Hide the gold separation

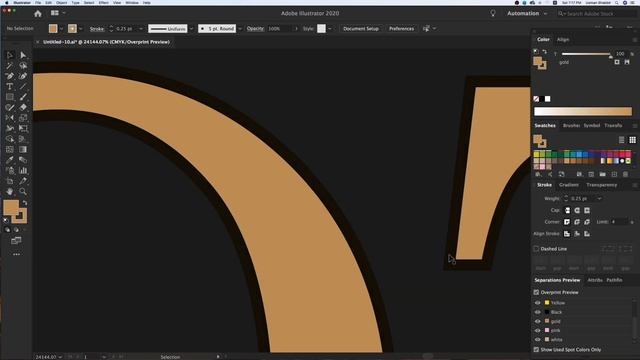tap(538, 321)
